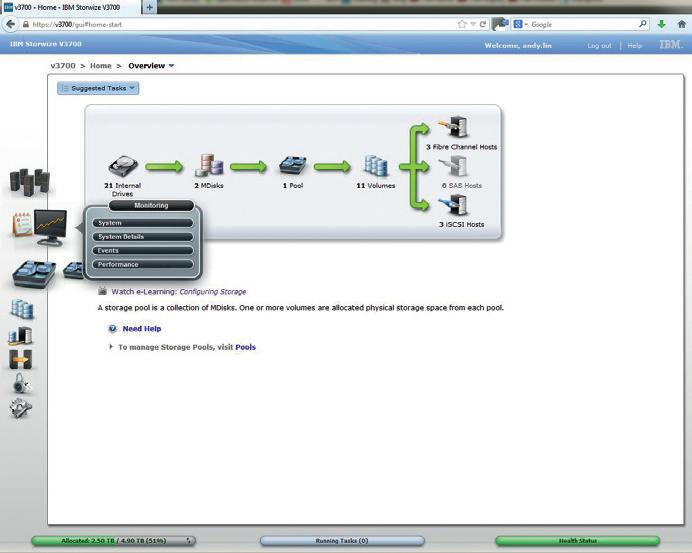Open a new browser tab

tap(150, 8)
